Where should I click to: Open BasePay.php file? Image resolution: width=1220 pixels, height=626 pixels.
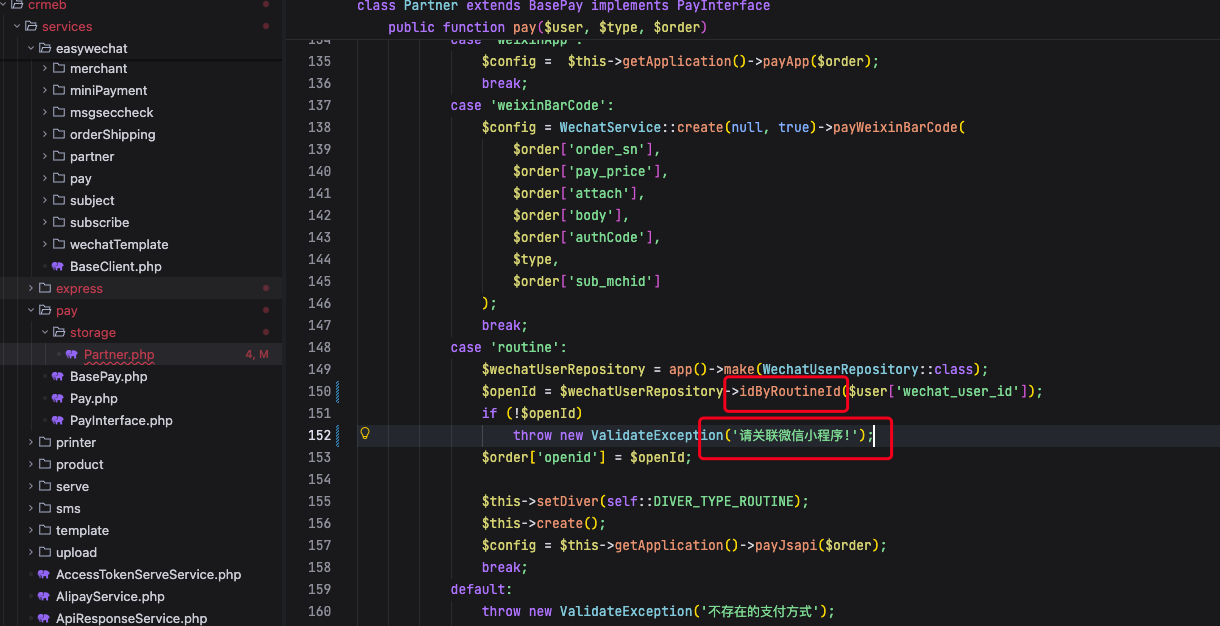108,376
